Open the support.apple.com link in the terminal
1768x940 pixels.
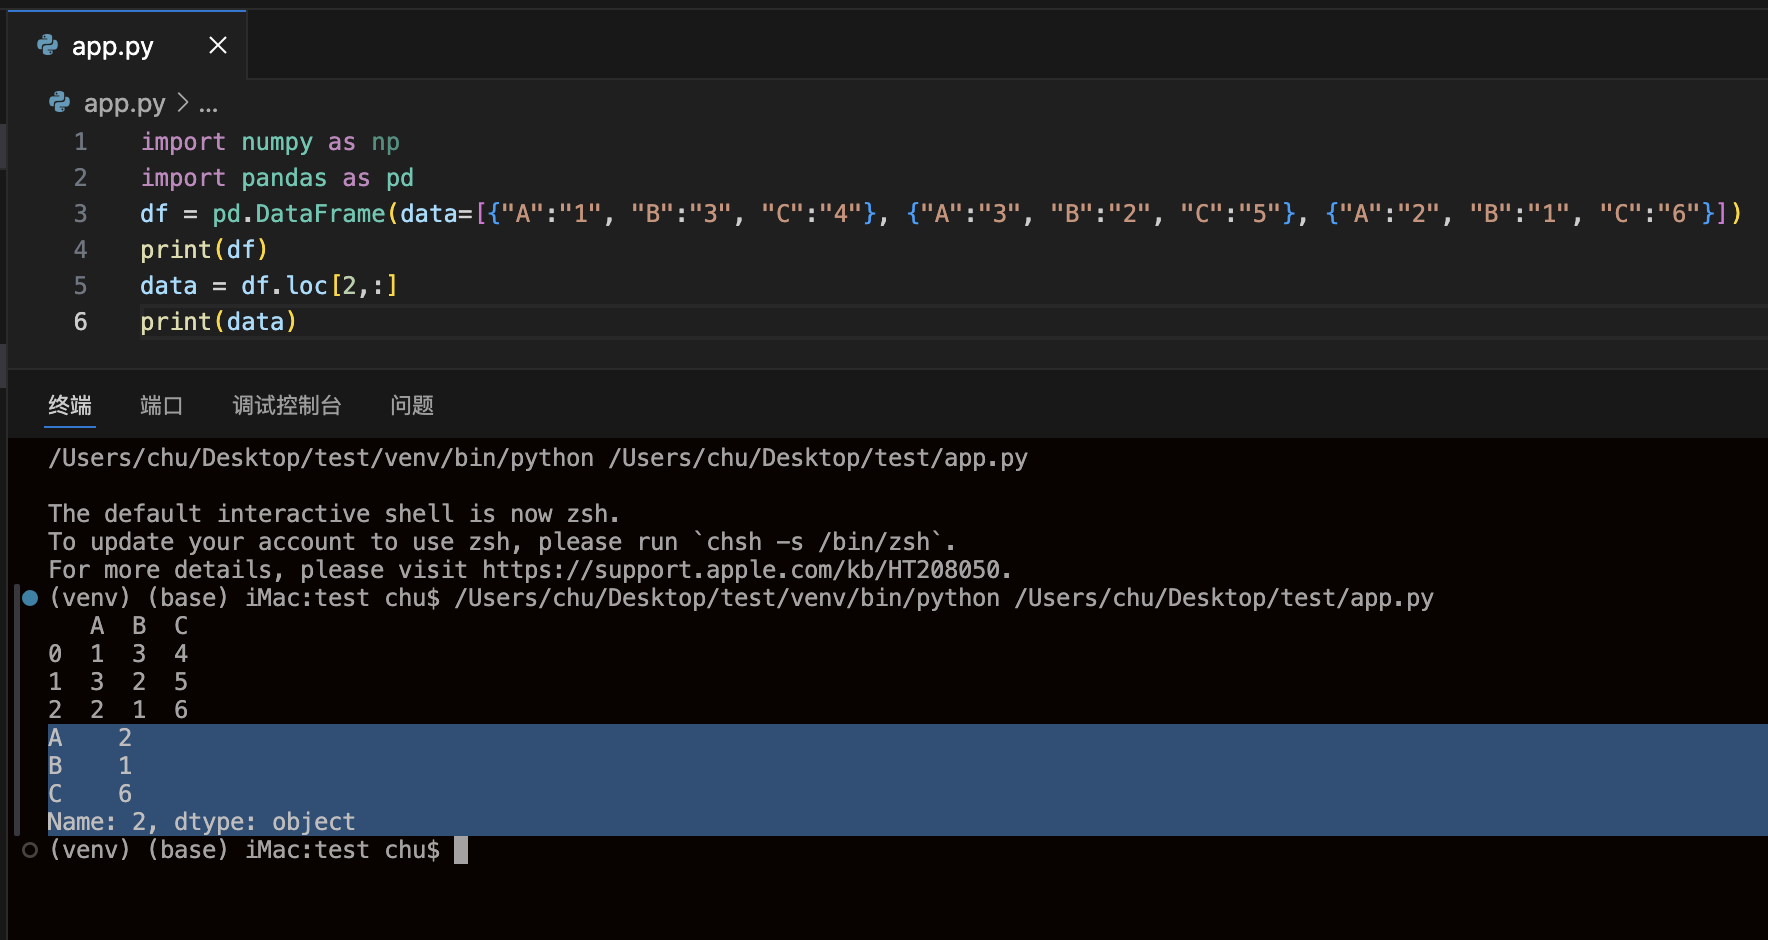(x=741, y=570)
